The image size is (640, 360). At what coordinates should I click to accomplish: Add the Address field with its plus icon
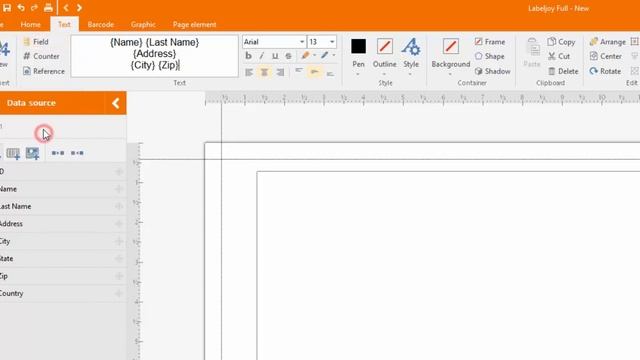coord(119,224)
